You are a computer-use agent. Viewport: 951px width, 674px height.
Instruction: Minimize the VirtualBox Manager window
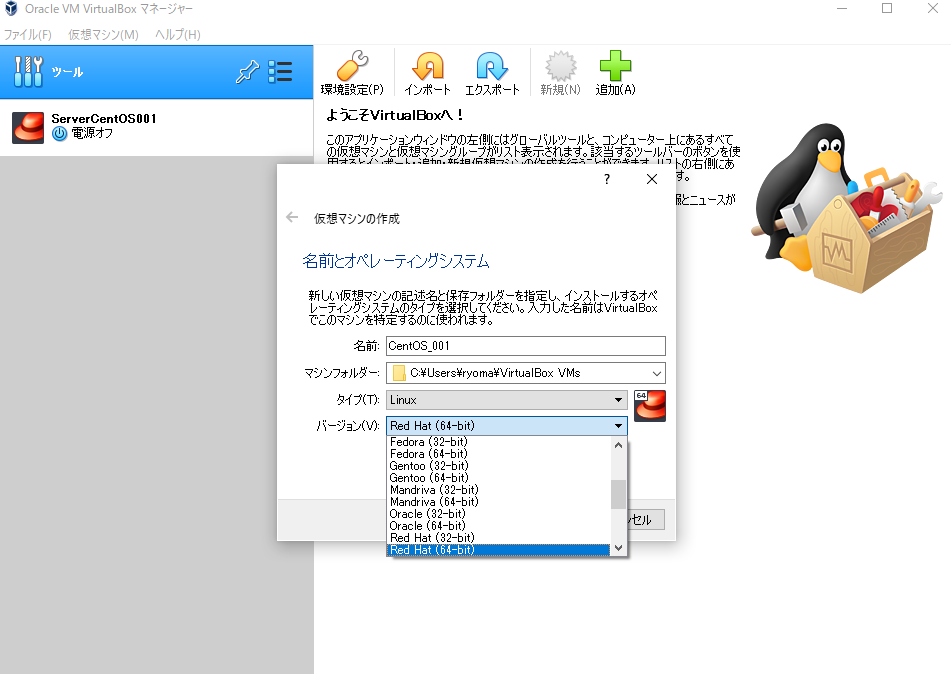coord(842,8)
